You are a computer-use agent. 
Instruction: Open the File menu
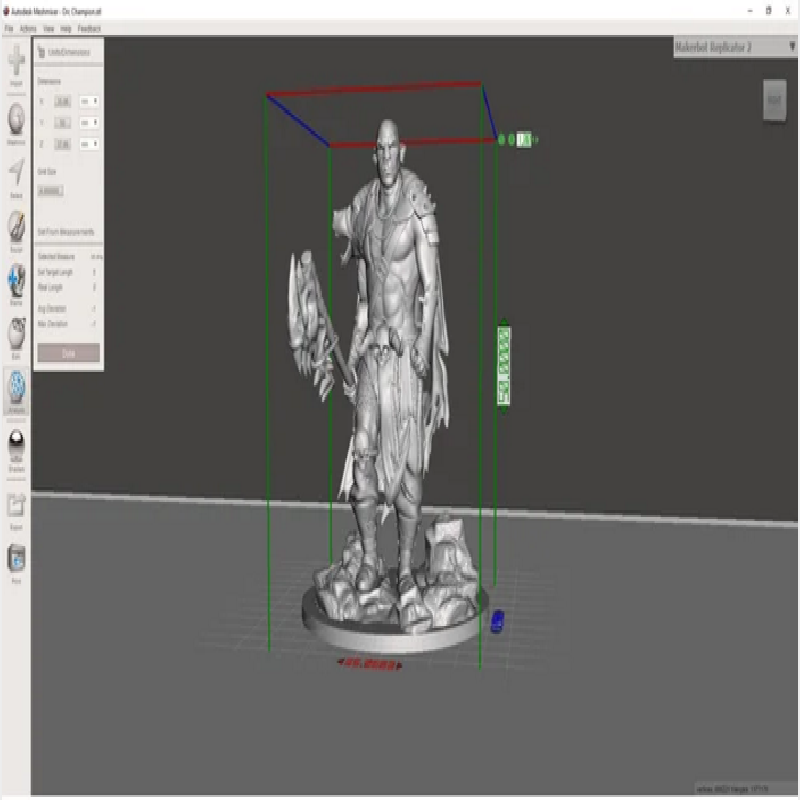(x=8, y=28)
